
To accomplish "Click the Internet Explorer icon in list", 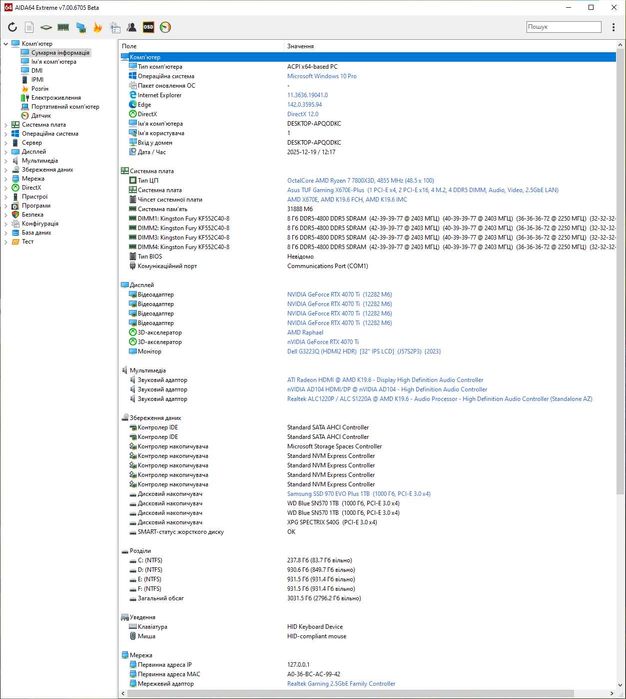I will [x=132, y=95].
